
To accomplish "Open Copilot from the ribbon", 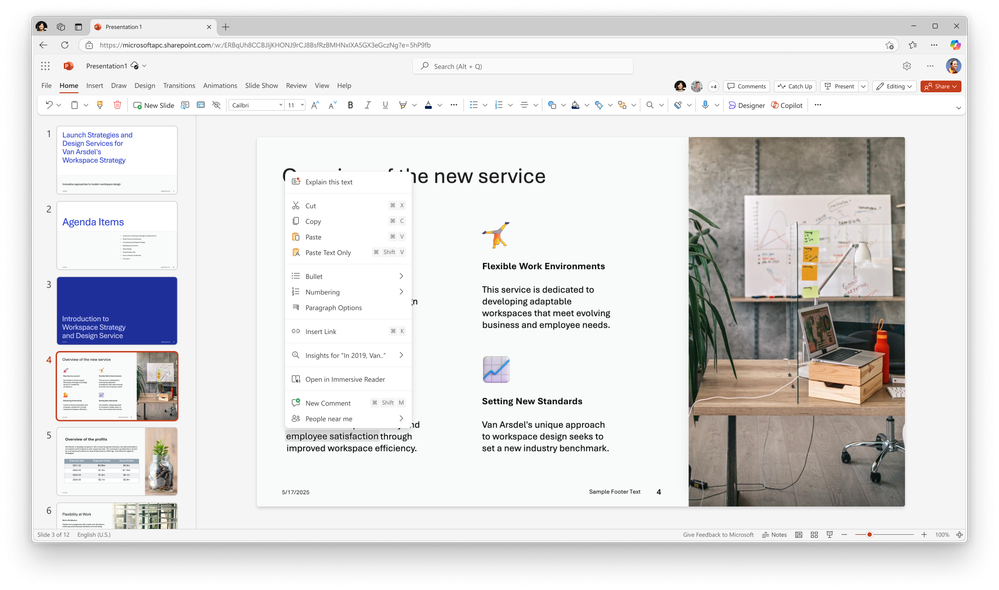I will point(786,104).
